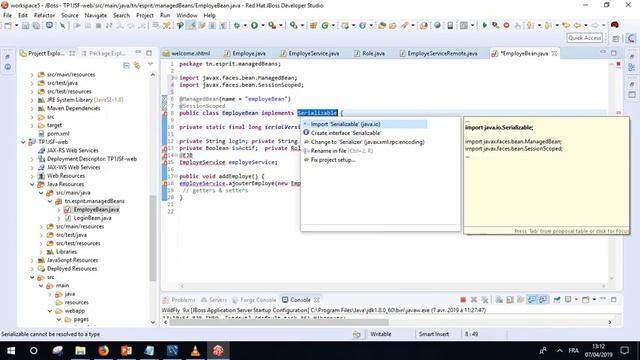Open the Refactor menu
This screenshot has width=640, height=360.
44,15
